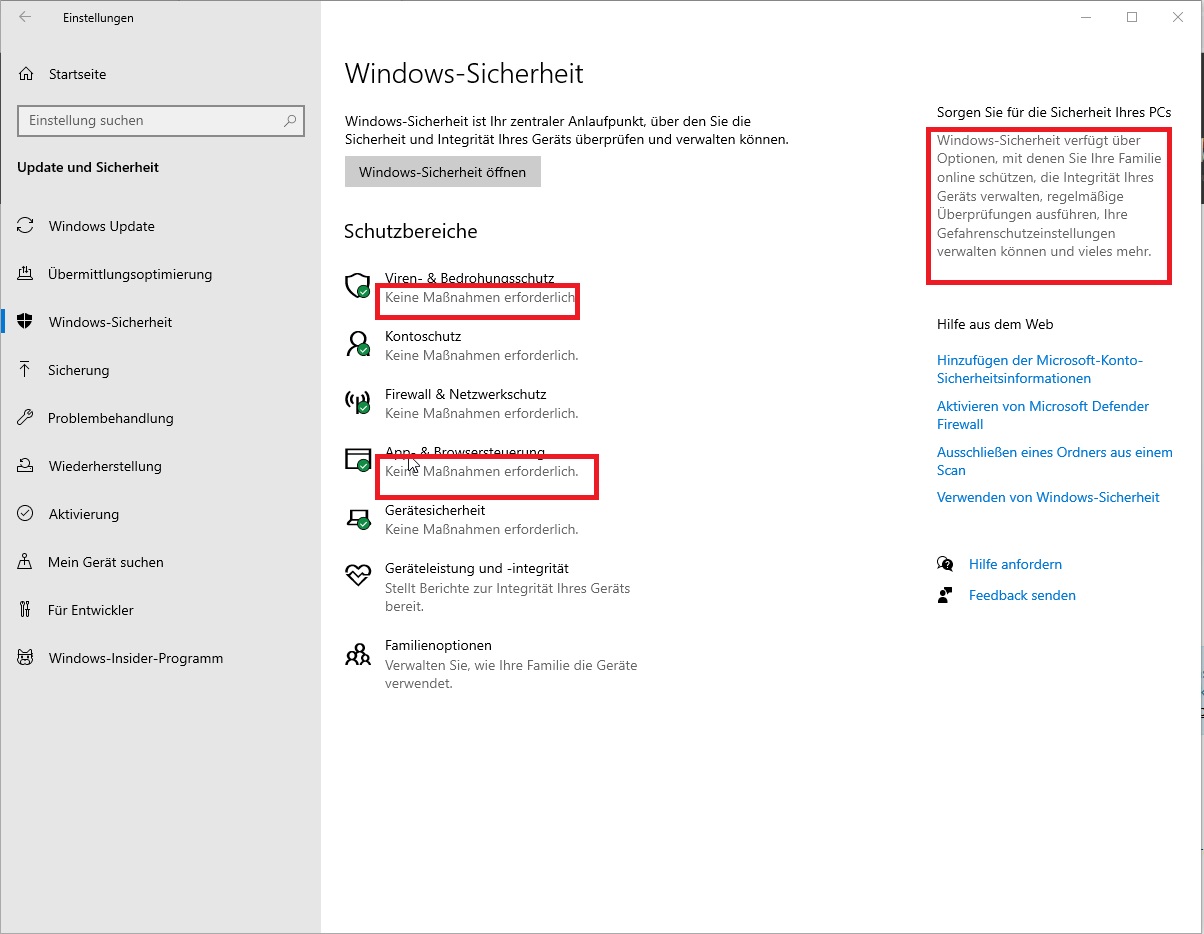Click the Gerätesicherheit laptop icon
Screen dimensions: 1204x934
click(x=358, y=518)
